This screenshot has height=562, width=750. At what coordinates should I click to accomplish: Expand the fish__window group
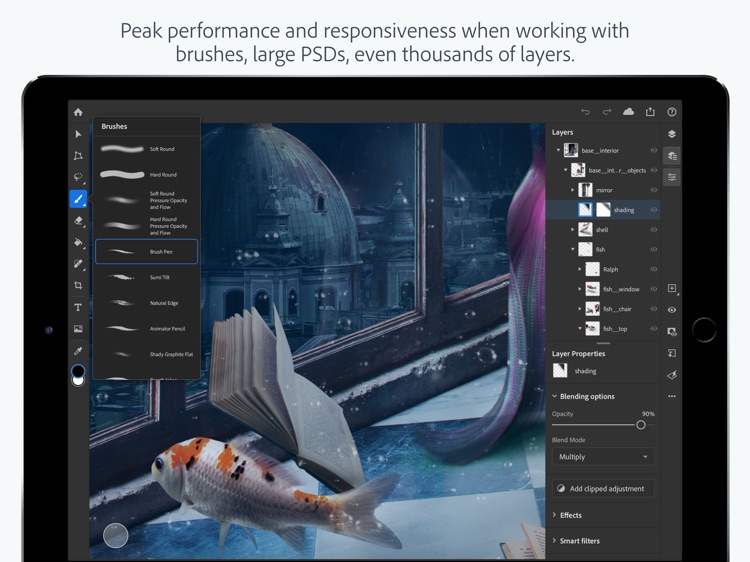point(580,289)
